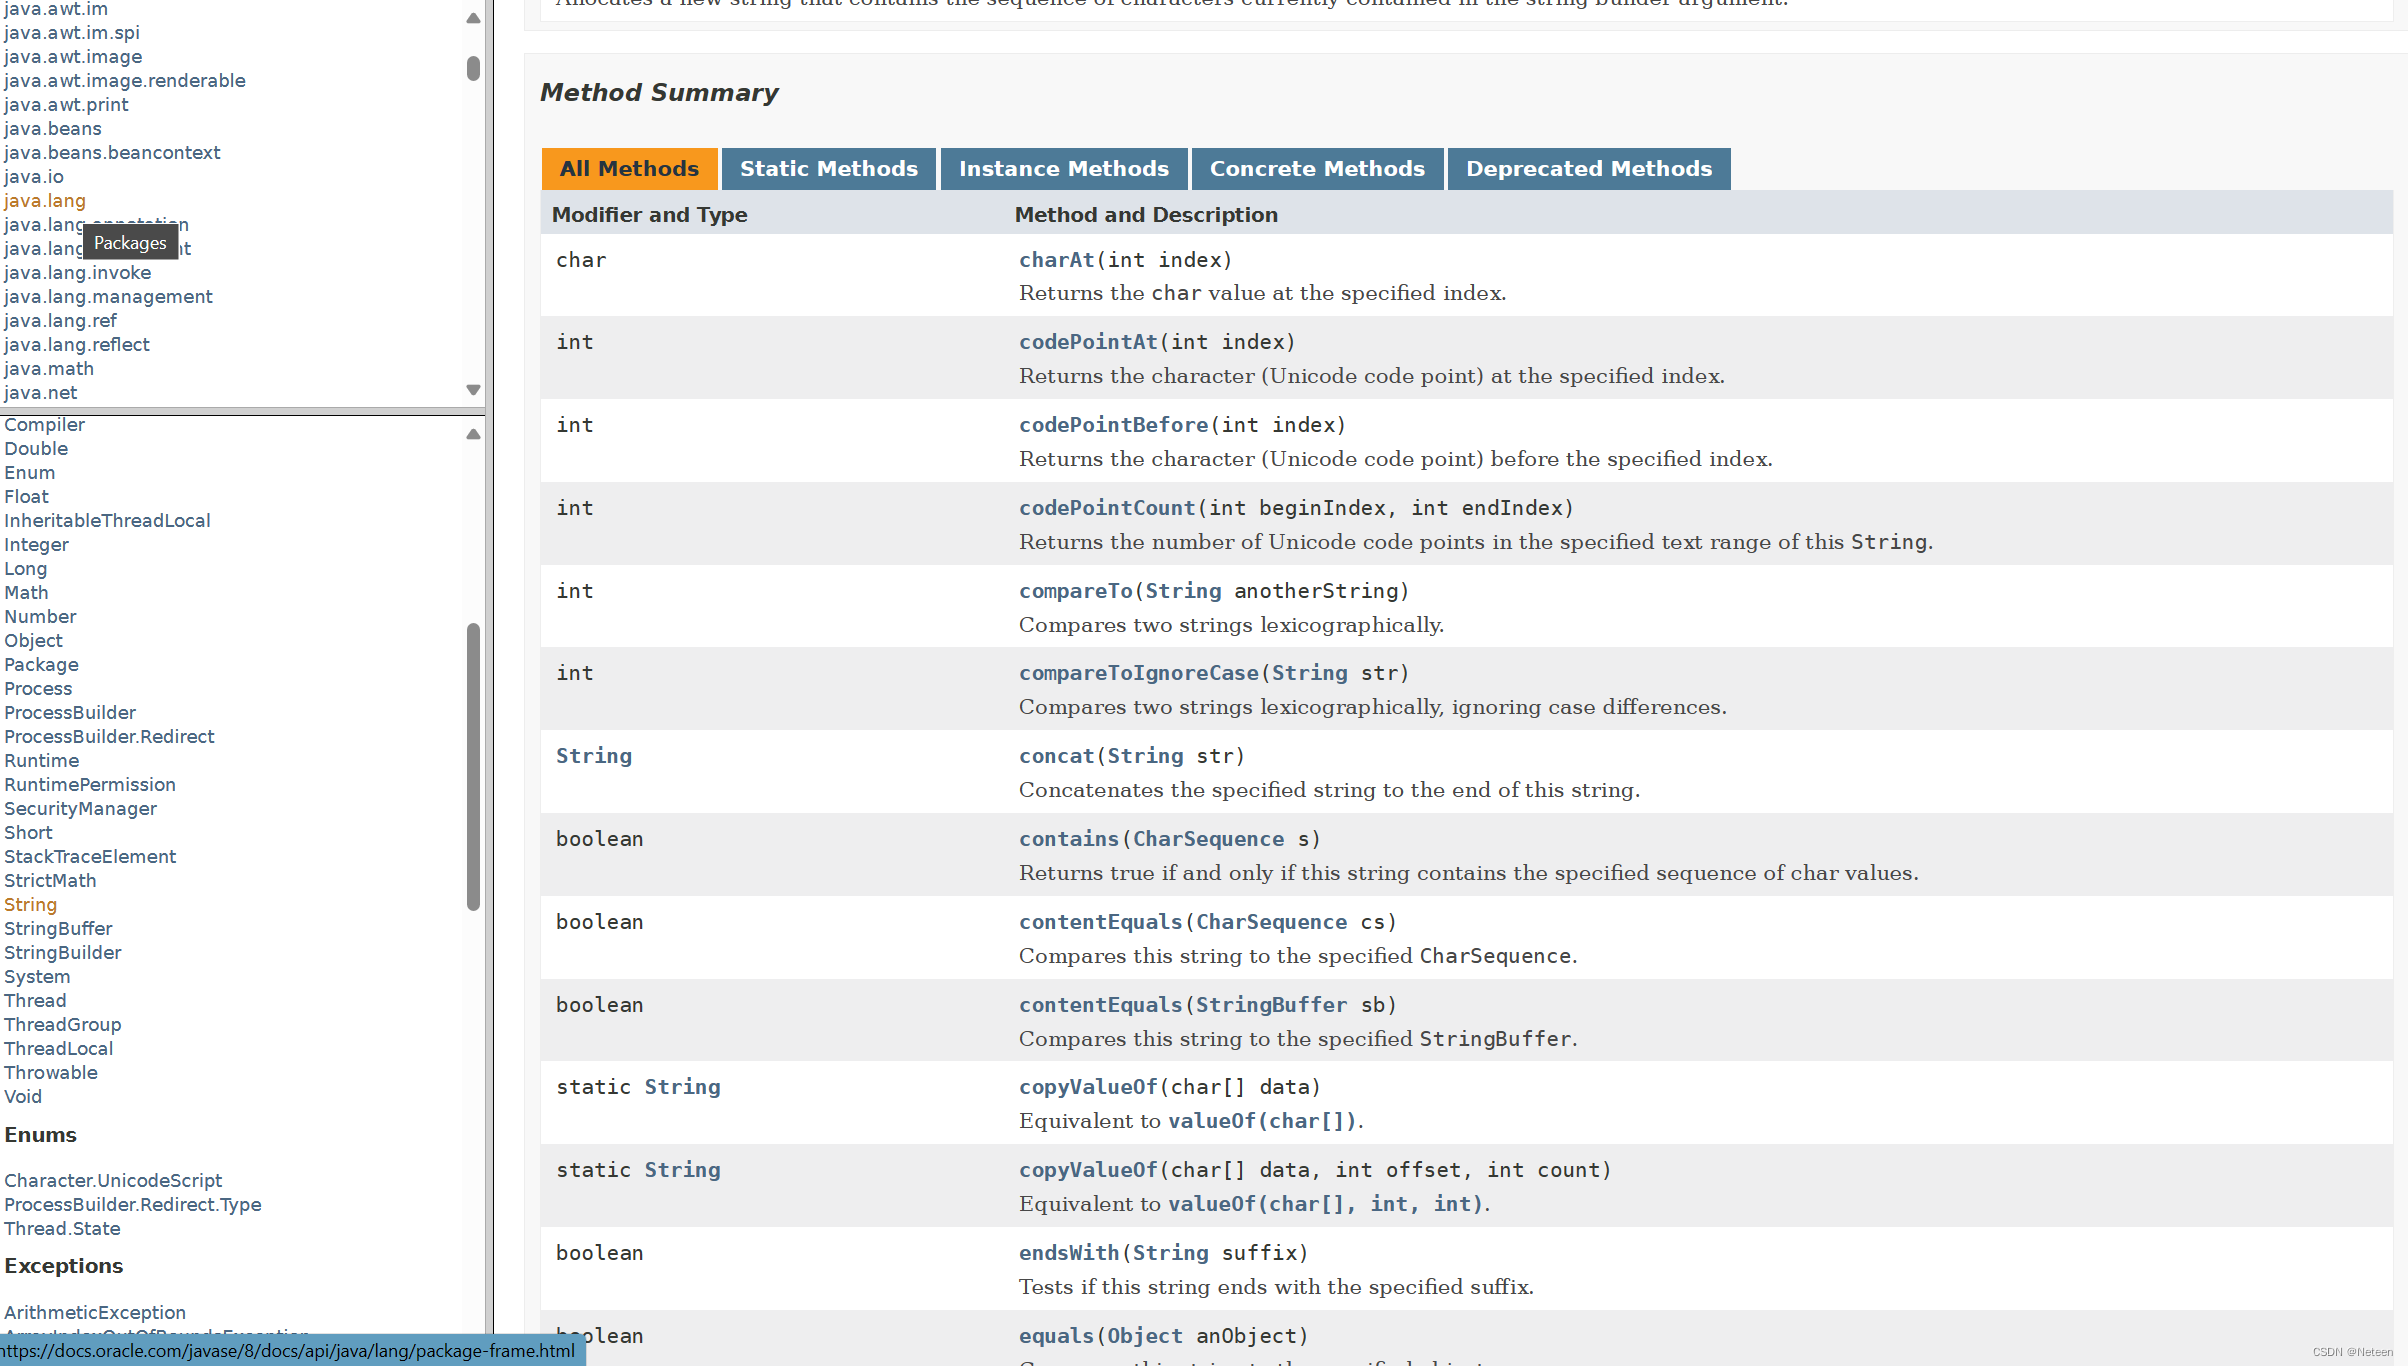Click the contains method link
Screen dimensions: 2408x1366
click(1065, 838)
